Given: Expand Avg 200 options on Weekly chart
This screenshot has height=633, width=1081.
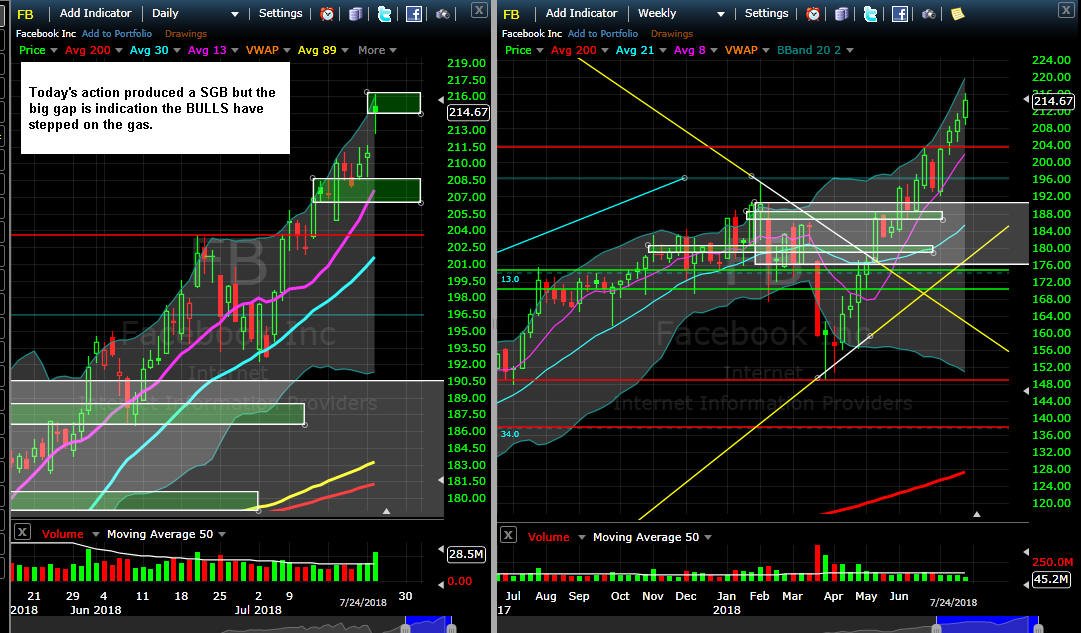Looking at the screenshot, I should click(605, 50).
